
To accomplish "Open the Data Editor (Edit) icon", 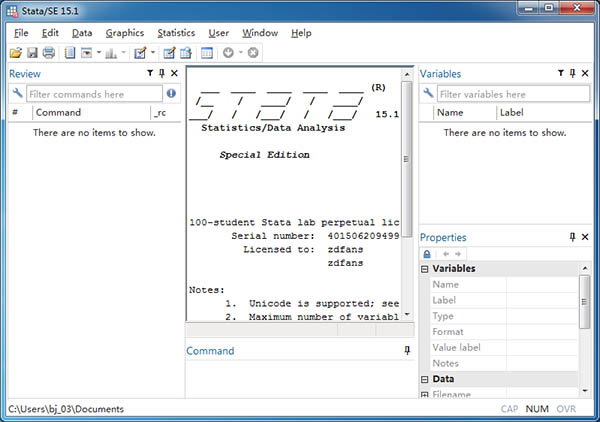I will 168,52.
